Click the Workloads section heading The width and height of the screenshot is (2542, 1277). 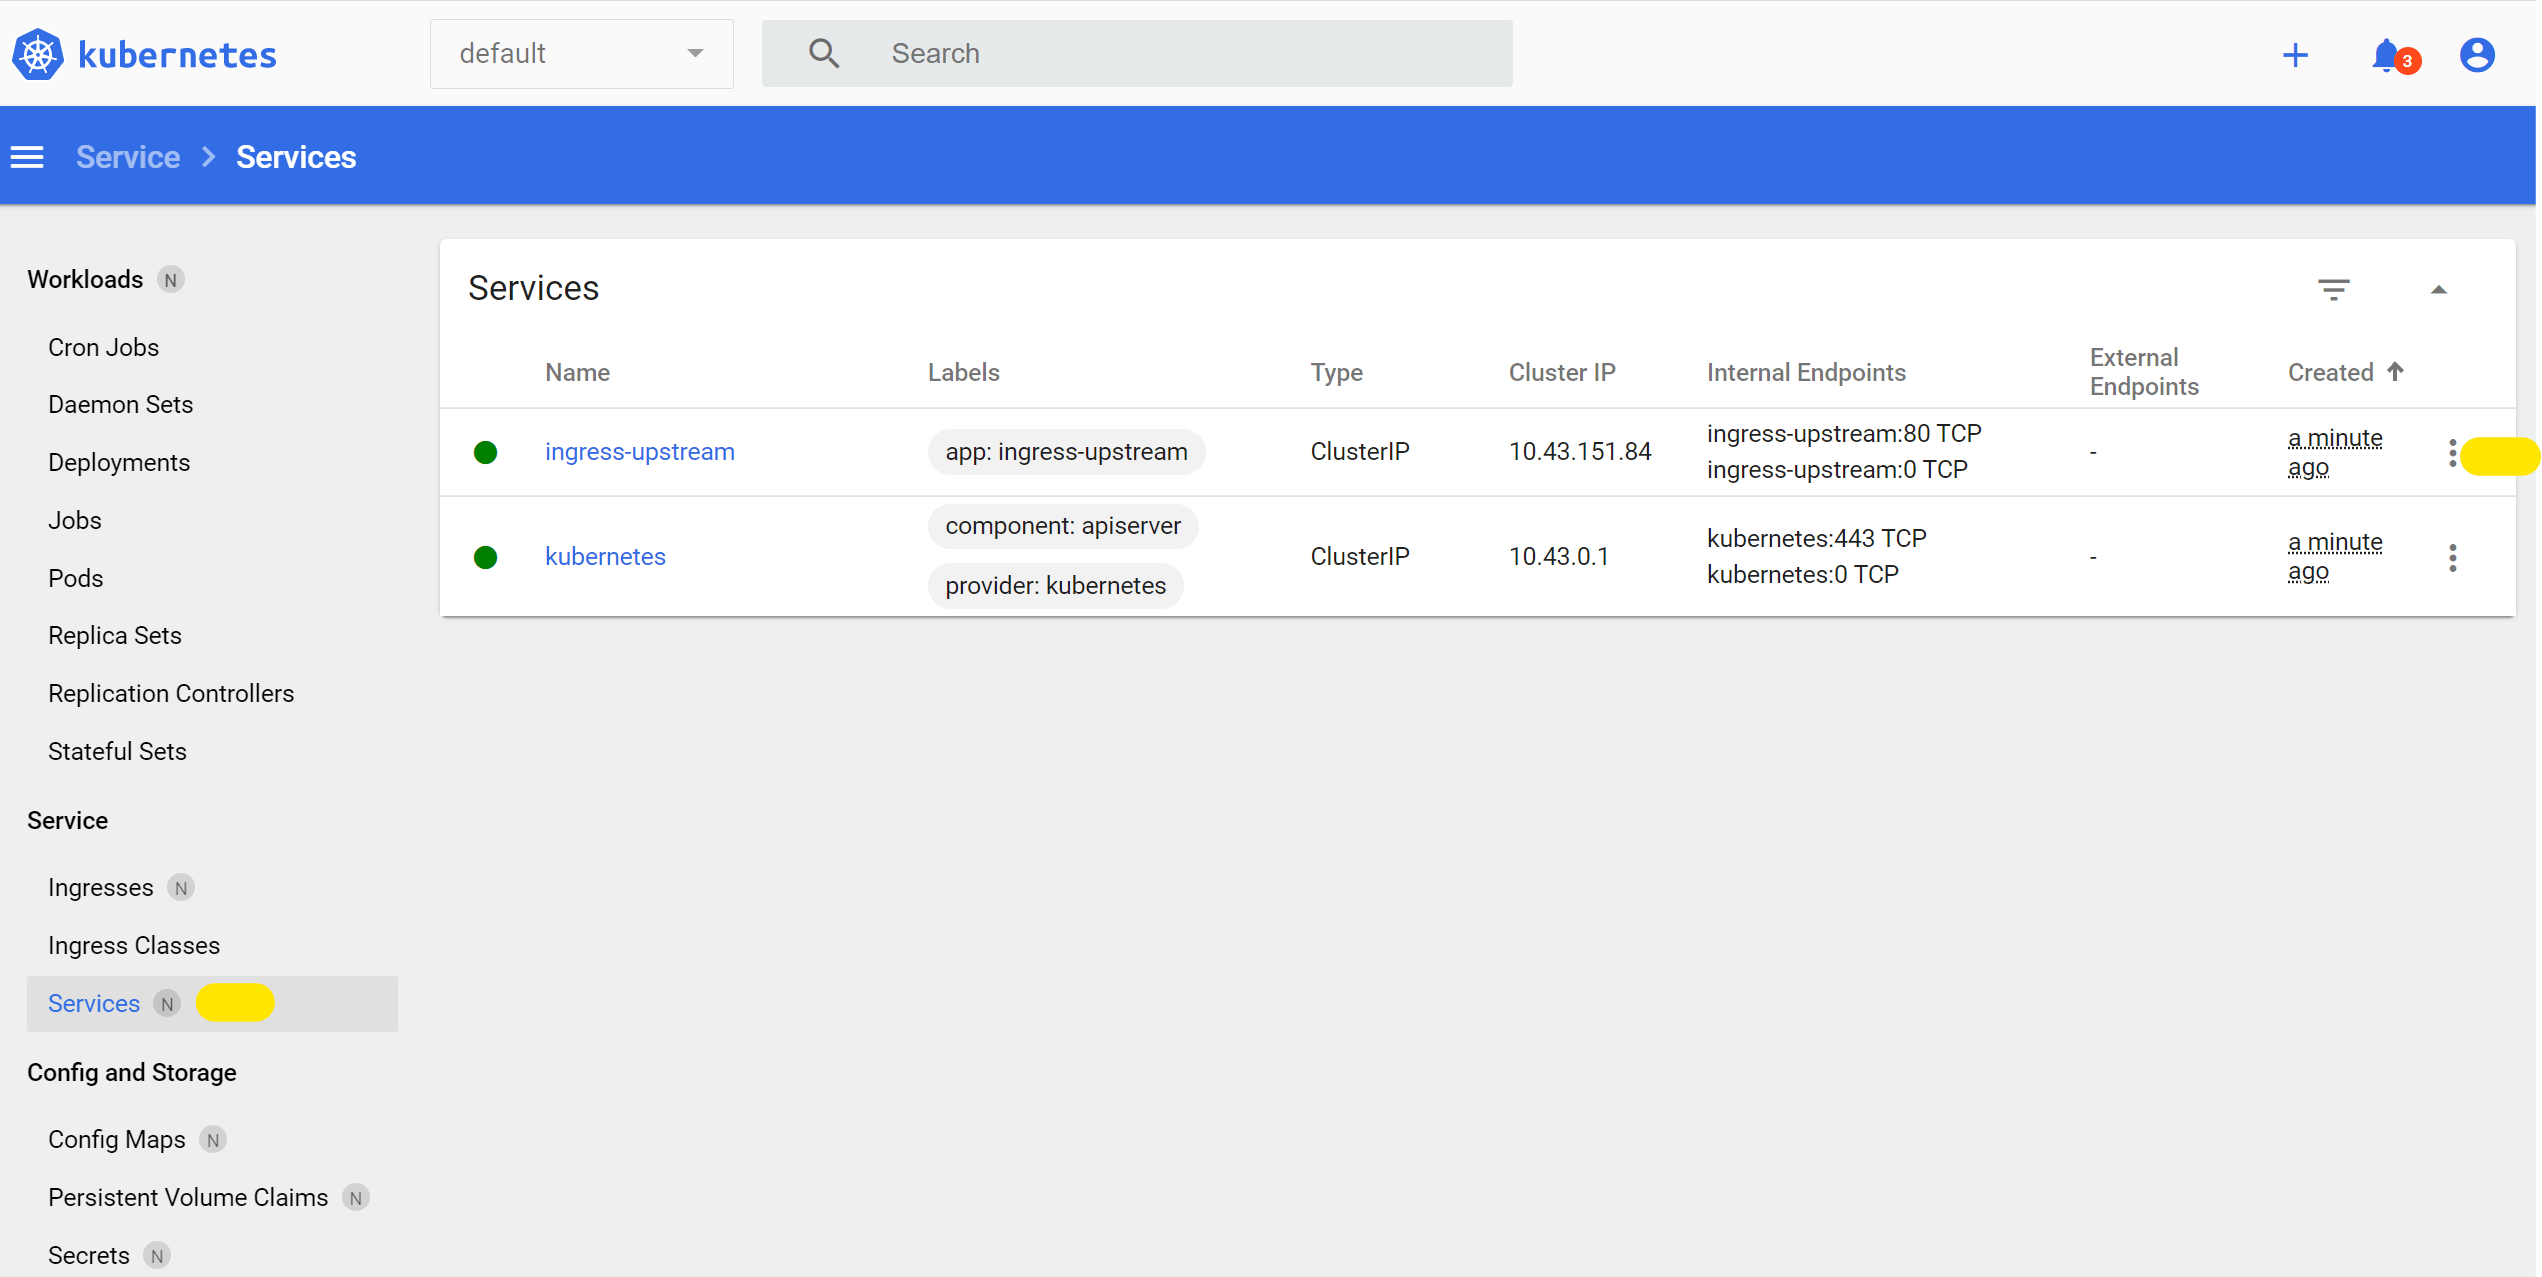click(85, 280)
